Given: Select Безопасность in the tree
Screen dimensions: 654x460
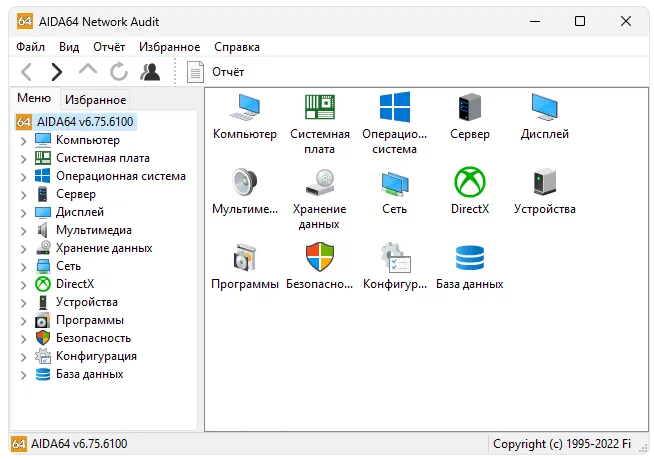Looking at the screenshot, I should click(x=93, y=338).
